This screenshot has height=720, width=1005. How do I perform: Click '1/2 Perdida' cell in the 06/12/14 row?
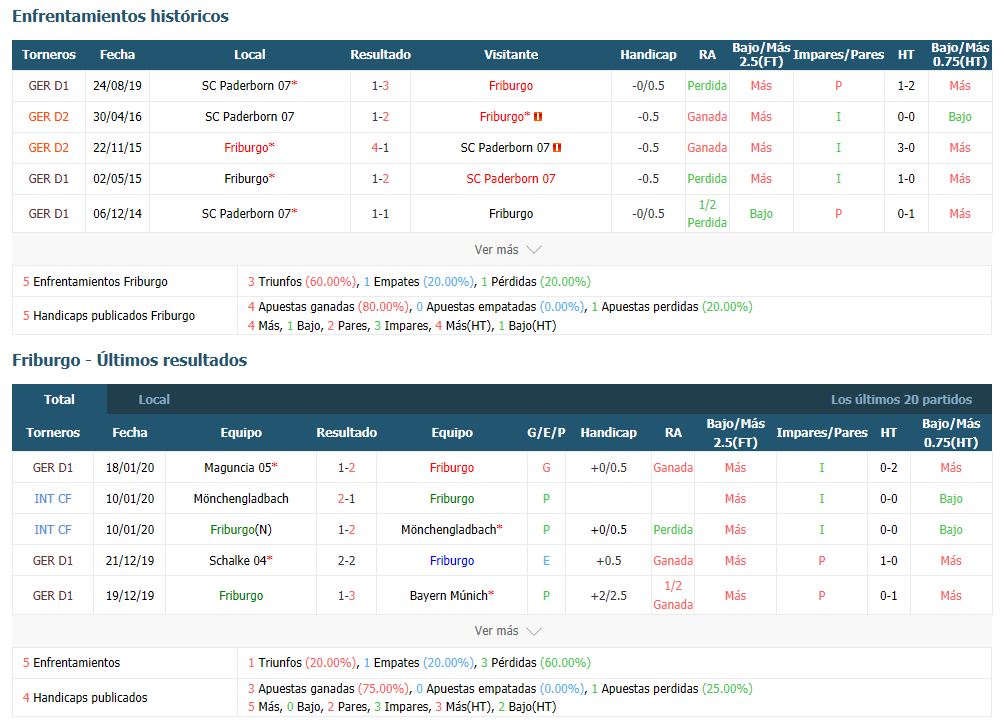[707, 214]
